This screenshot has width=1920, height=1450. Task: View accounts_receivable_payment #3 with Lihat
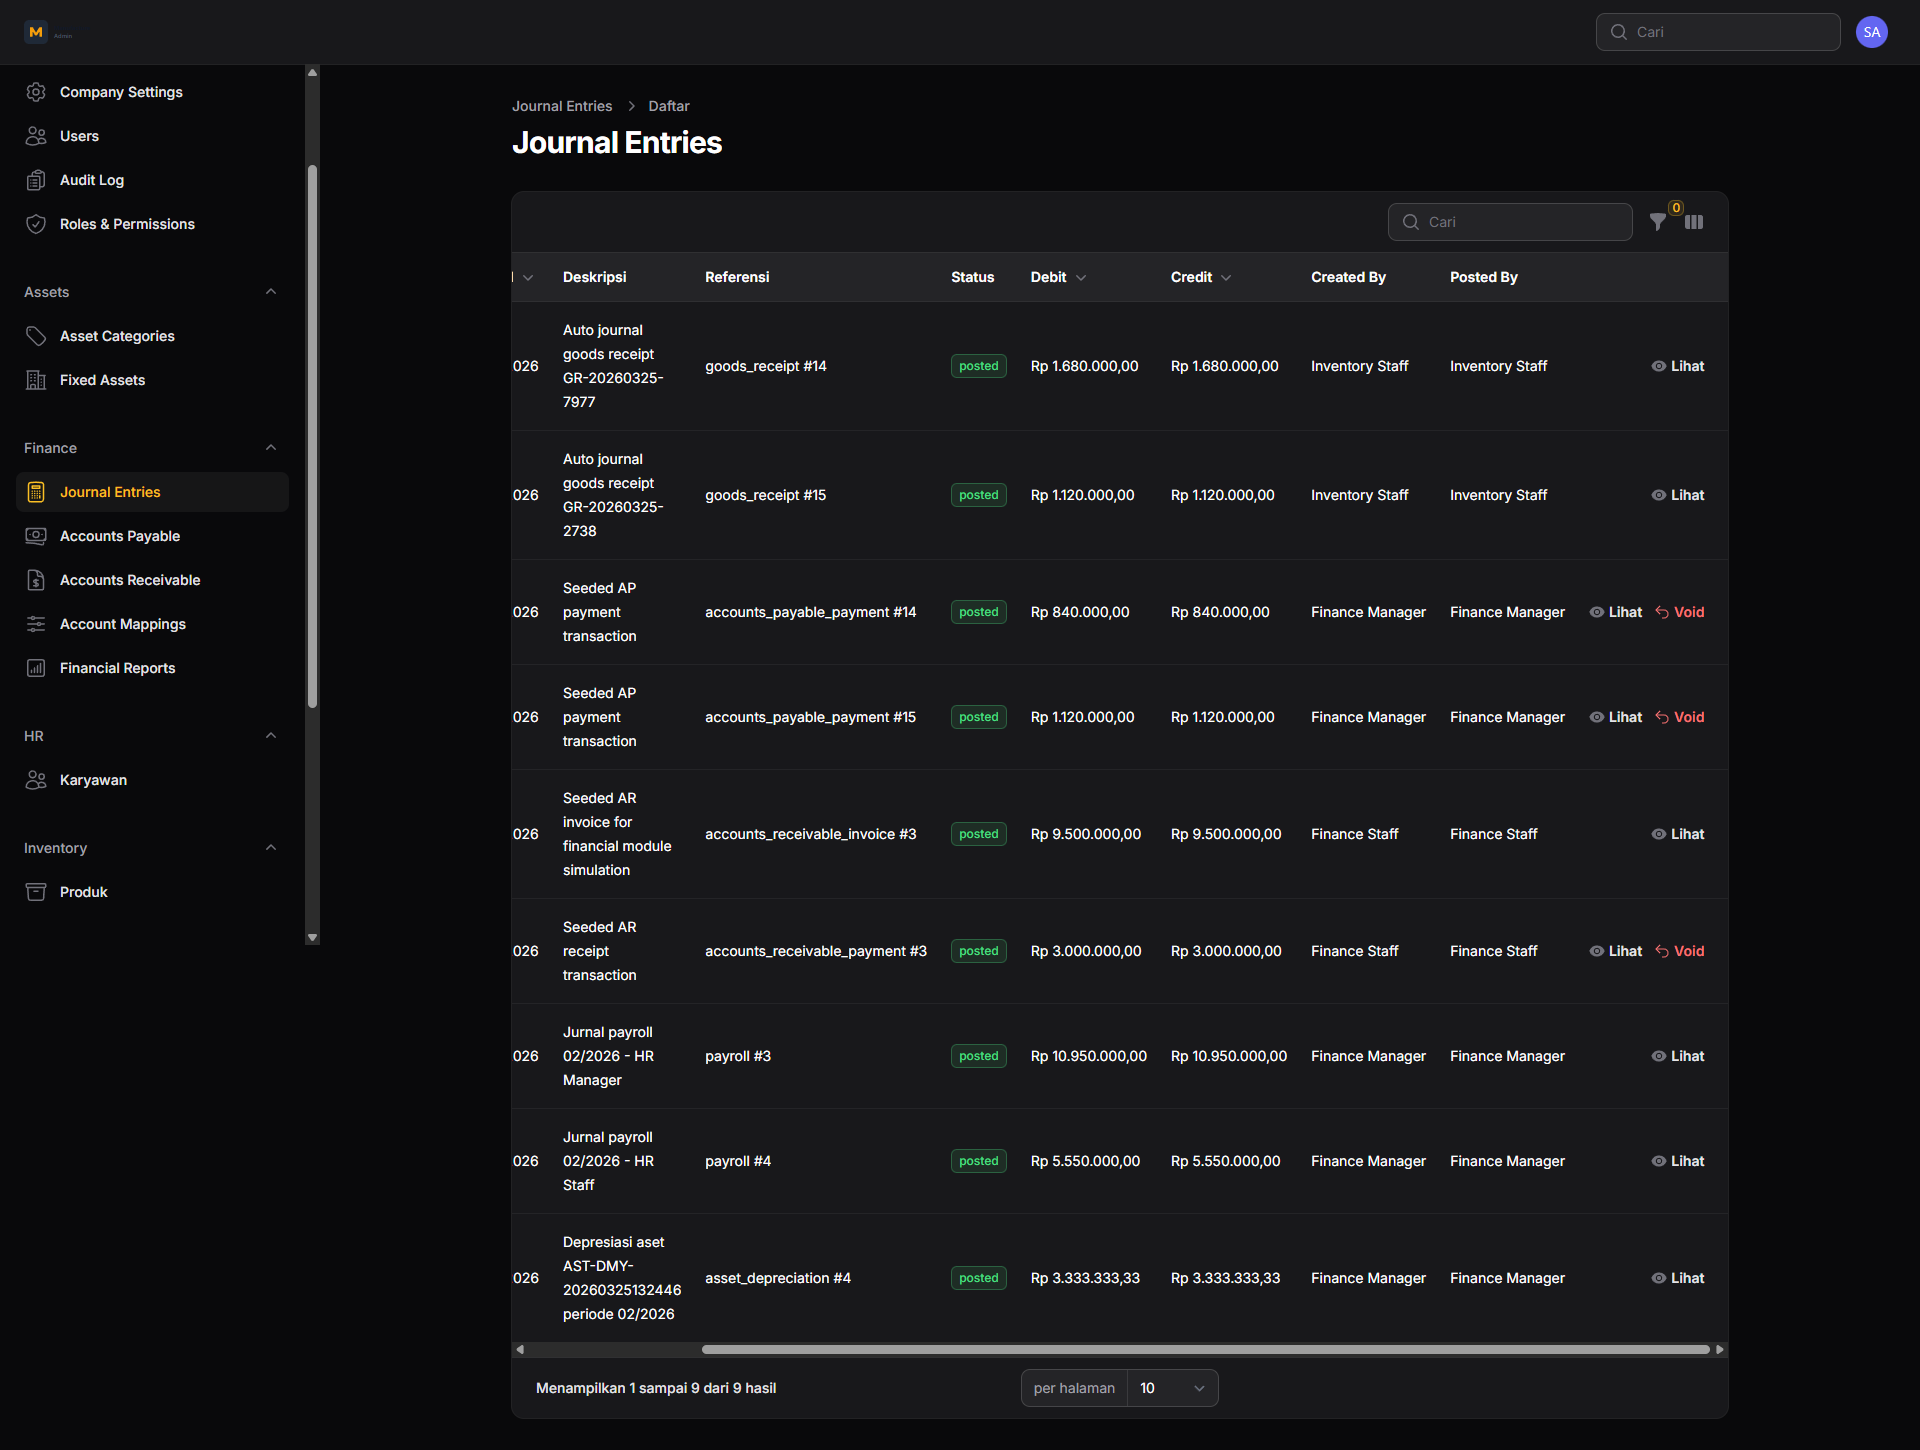click(x=1616, y=951)
